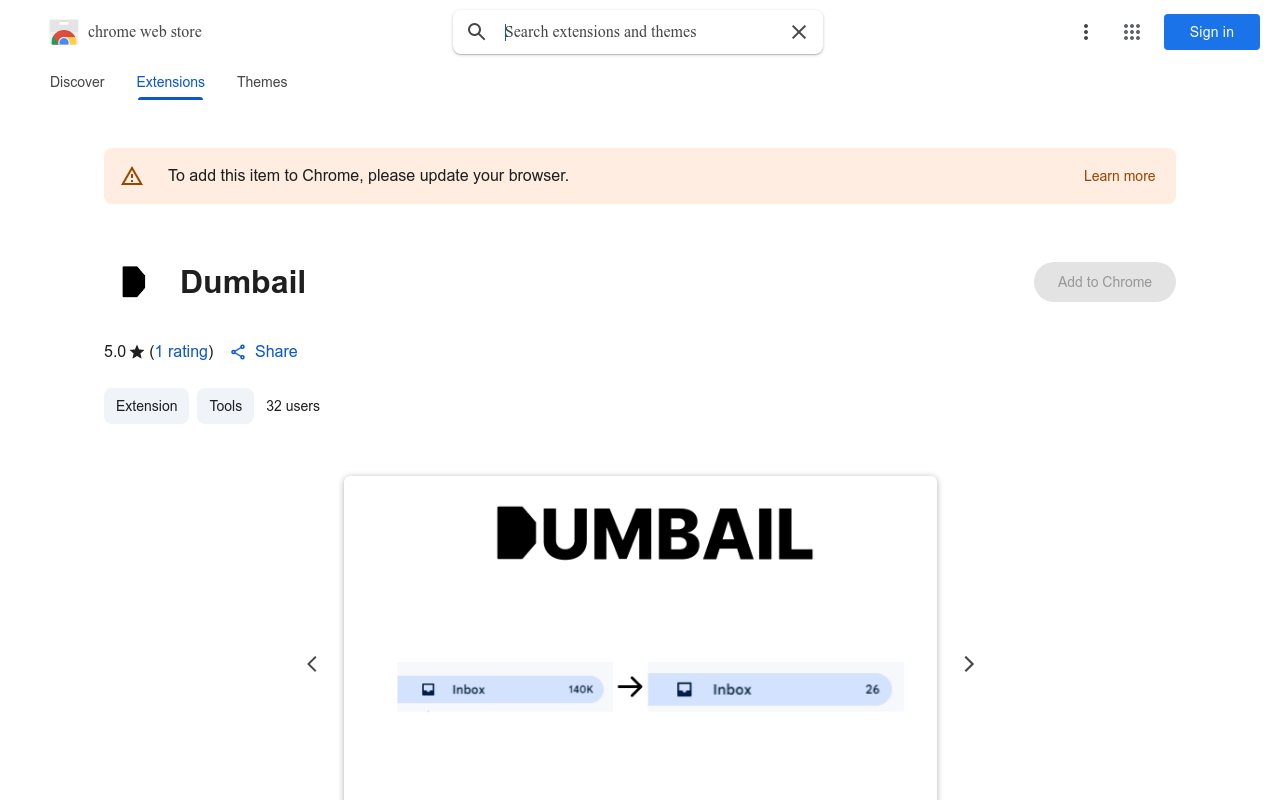The height and width of the screenshot is (800, 1280).
Task: Click the Sign in button
Action: pyautogui.click(x=1212, y=32)
